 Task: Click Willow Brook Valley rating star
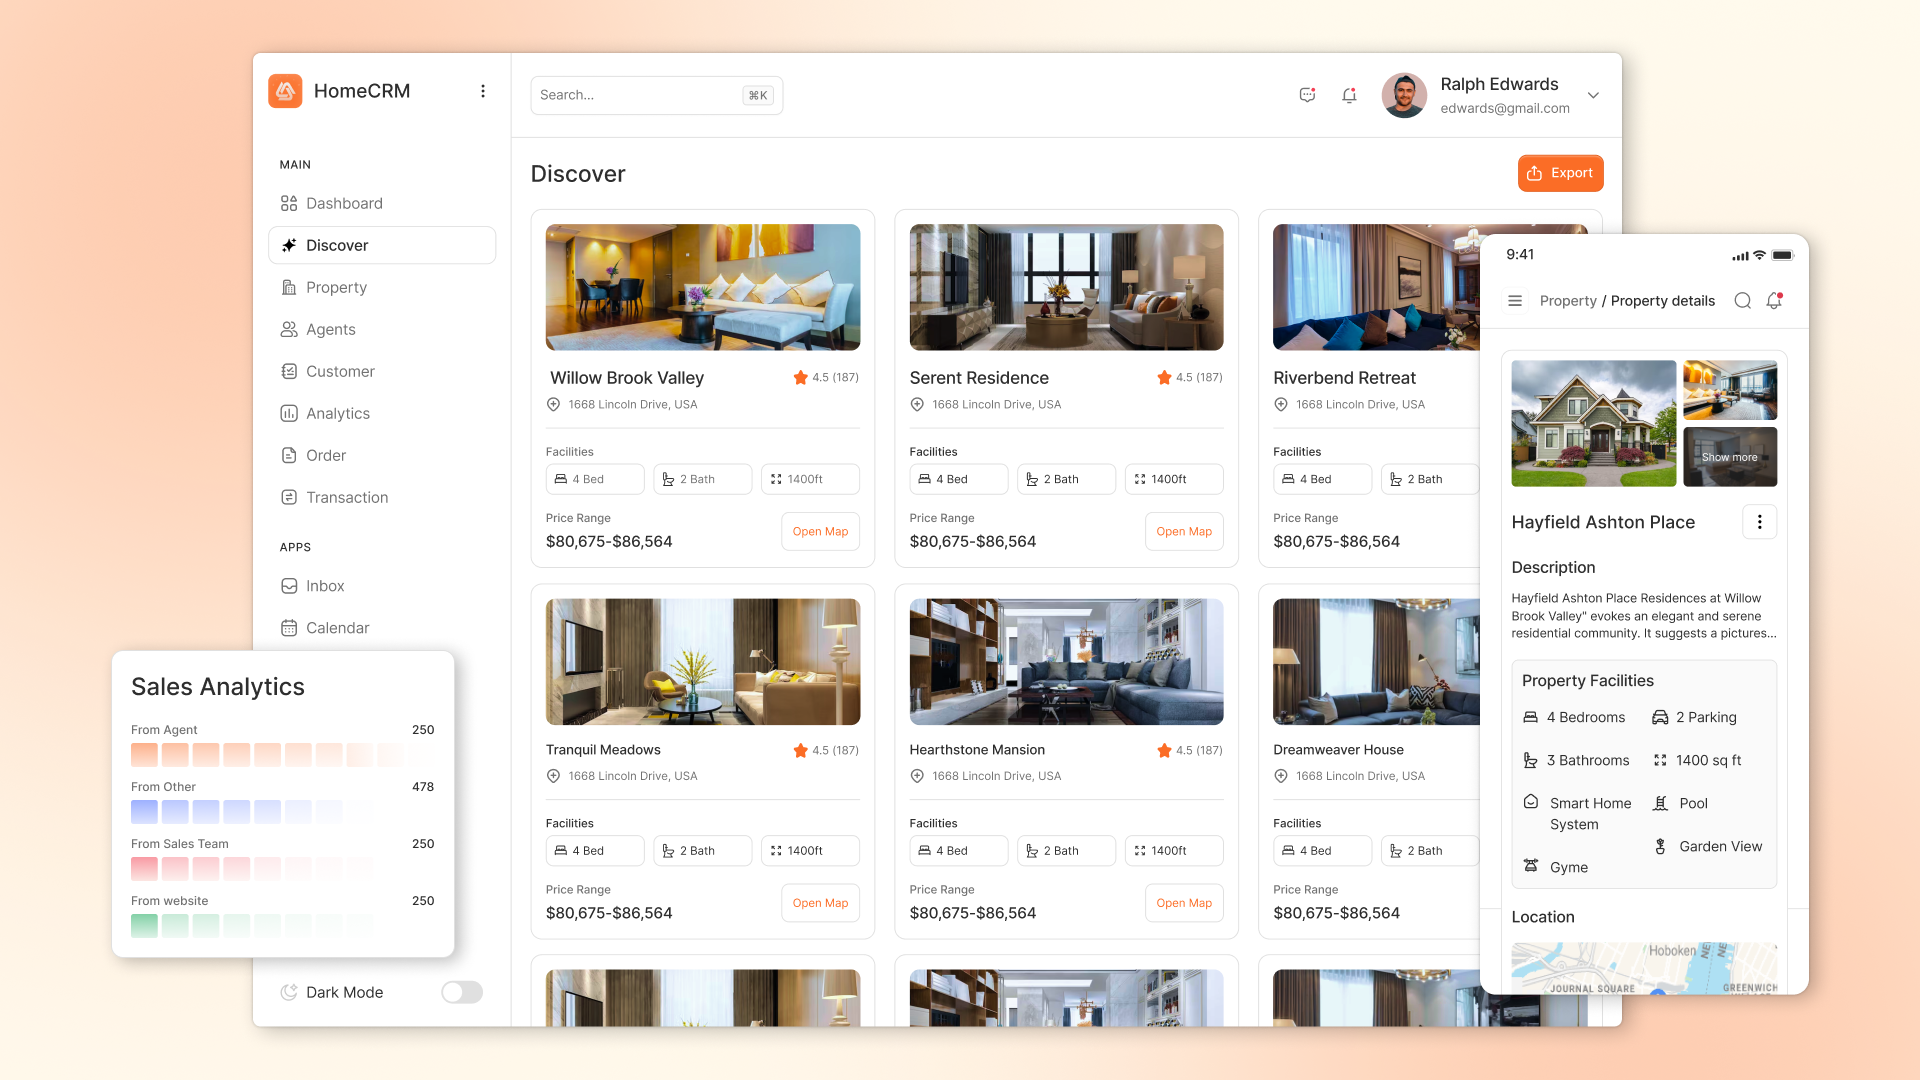click(800, 377)
